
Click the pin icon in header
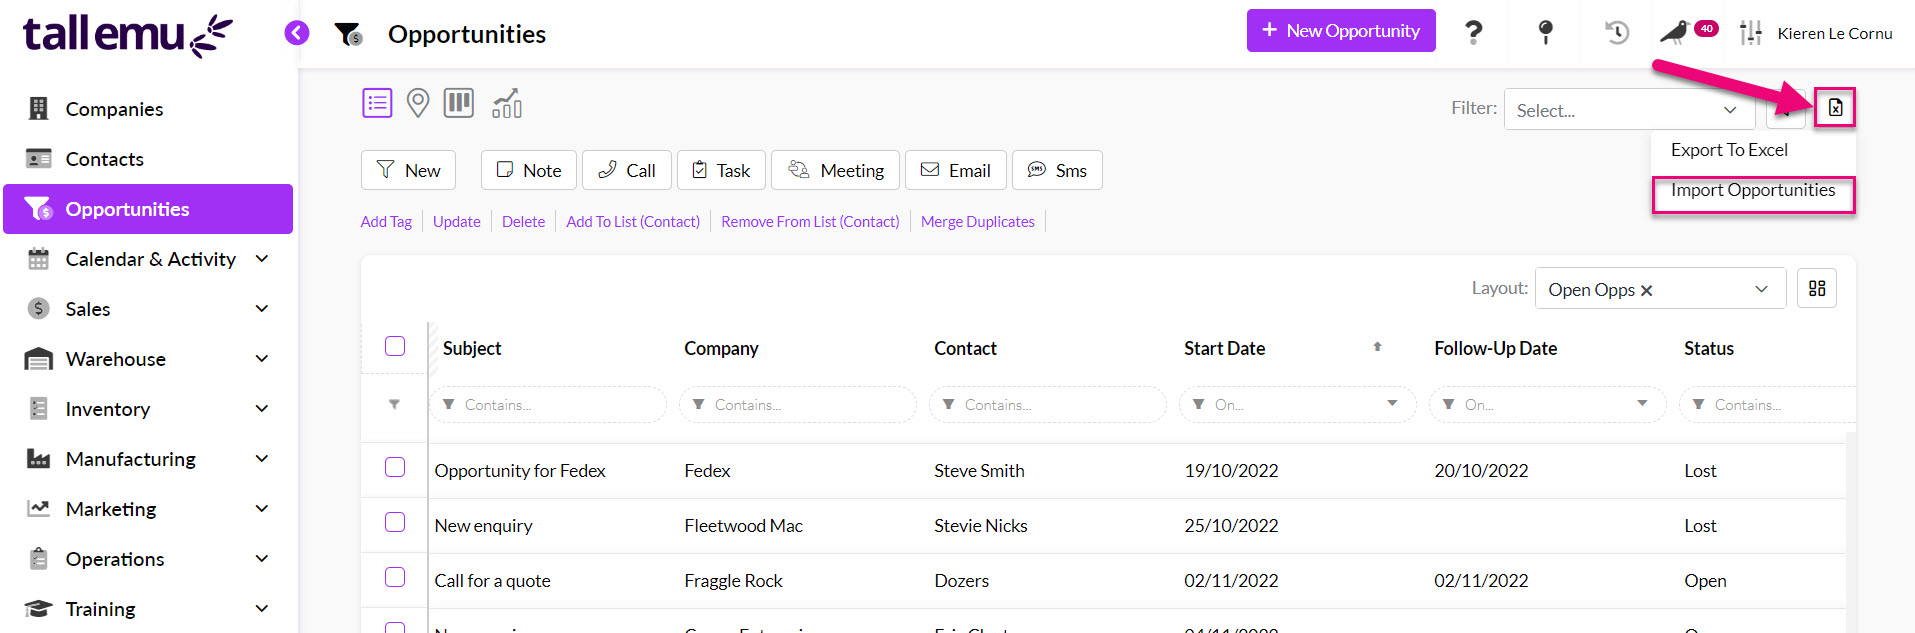(1545, 32)
